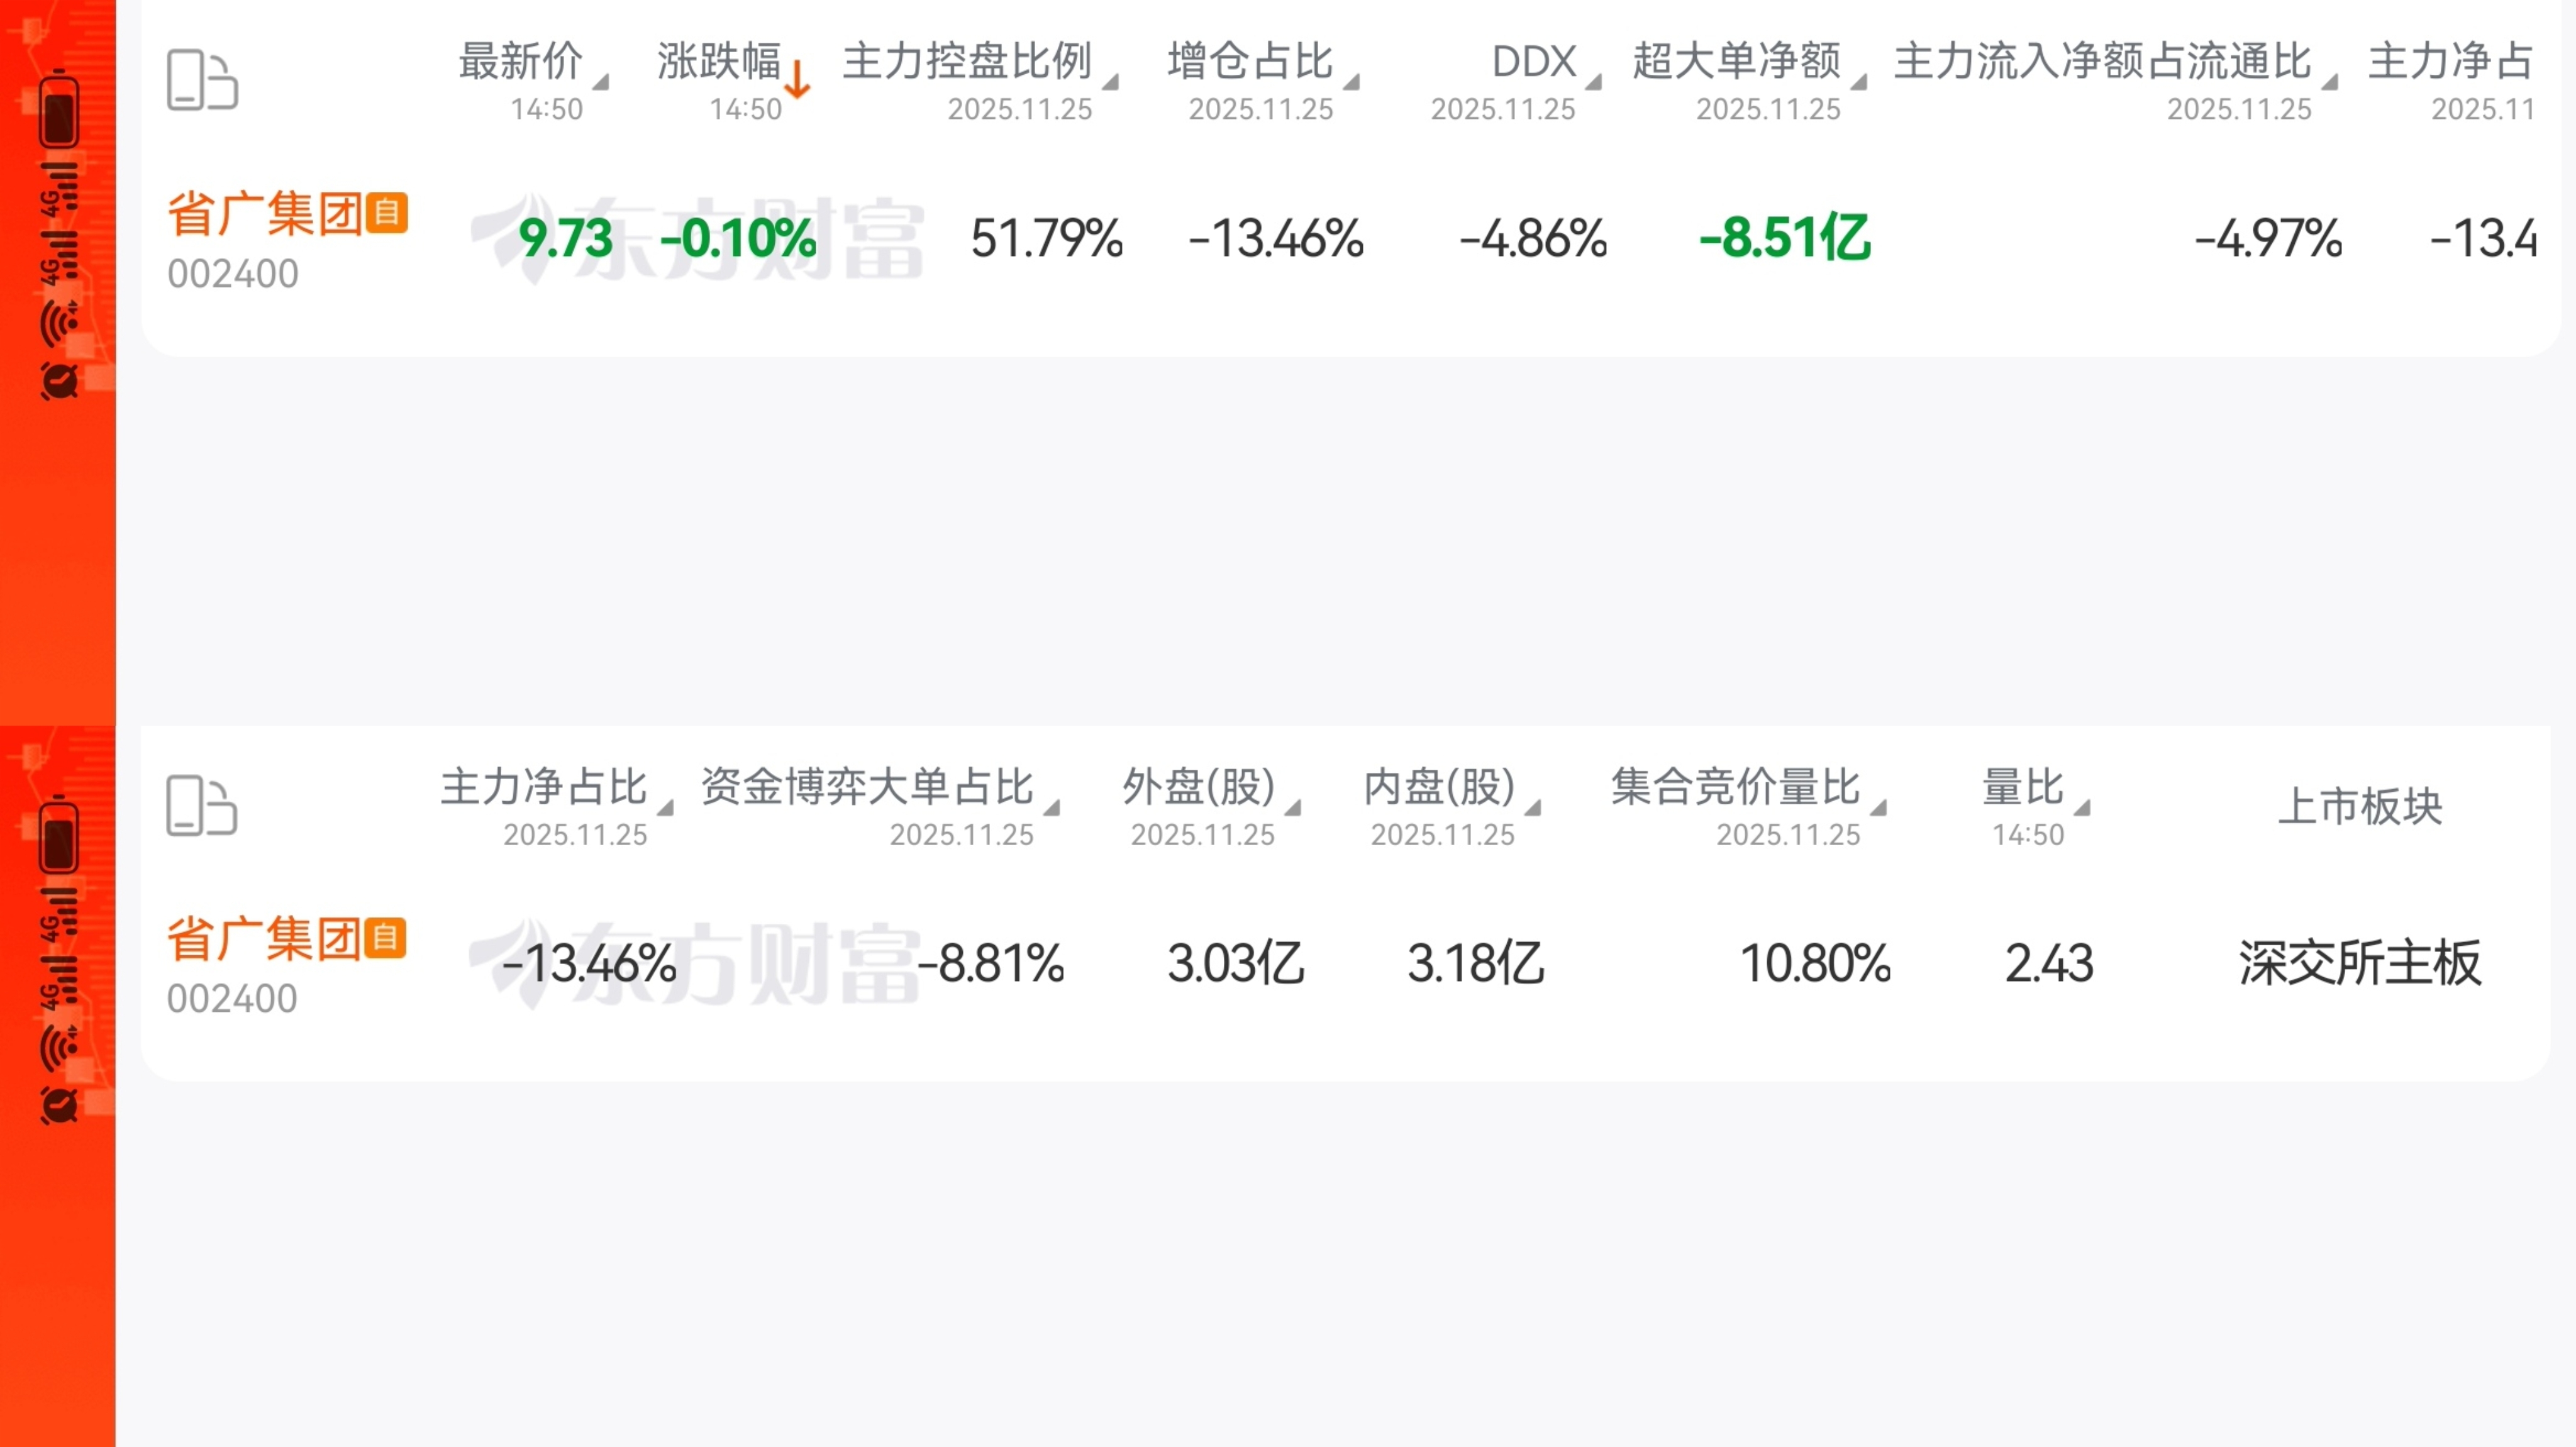The width and height of the screenshot is (2576, 1447).
Task: Open stock code 002400 in bottom table
Action: coord(232,998)
